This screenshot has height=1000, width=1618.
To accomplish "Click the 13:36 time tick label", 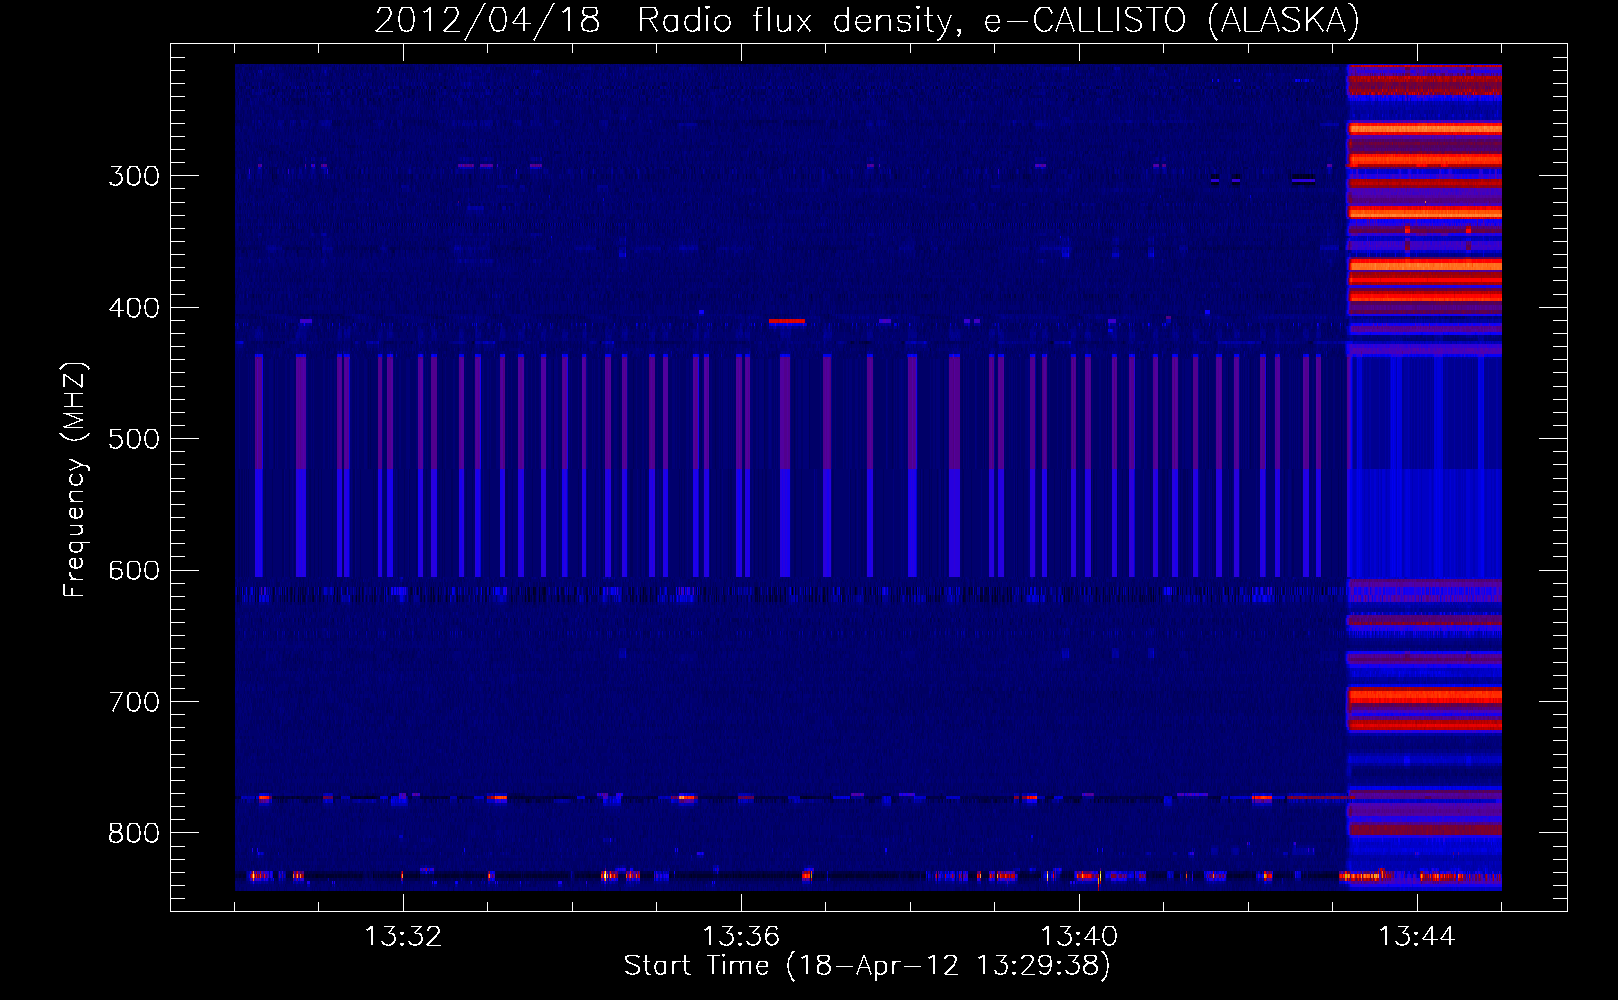I will coord(741,937).
